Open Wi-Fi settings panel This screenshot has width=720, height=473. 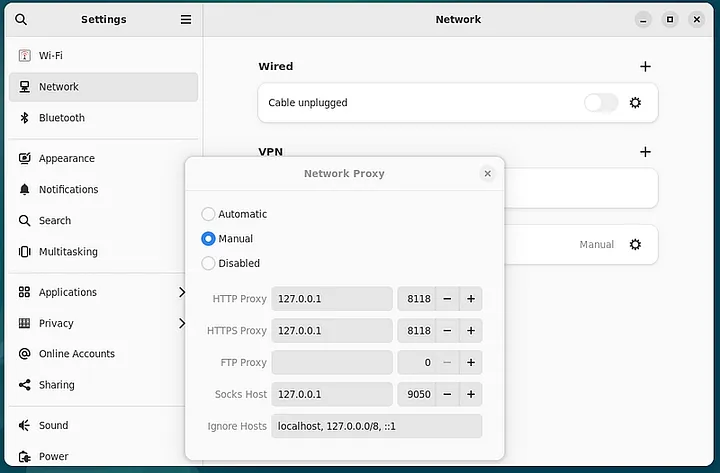103,56
